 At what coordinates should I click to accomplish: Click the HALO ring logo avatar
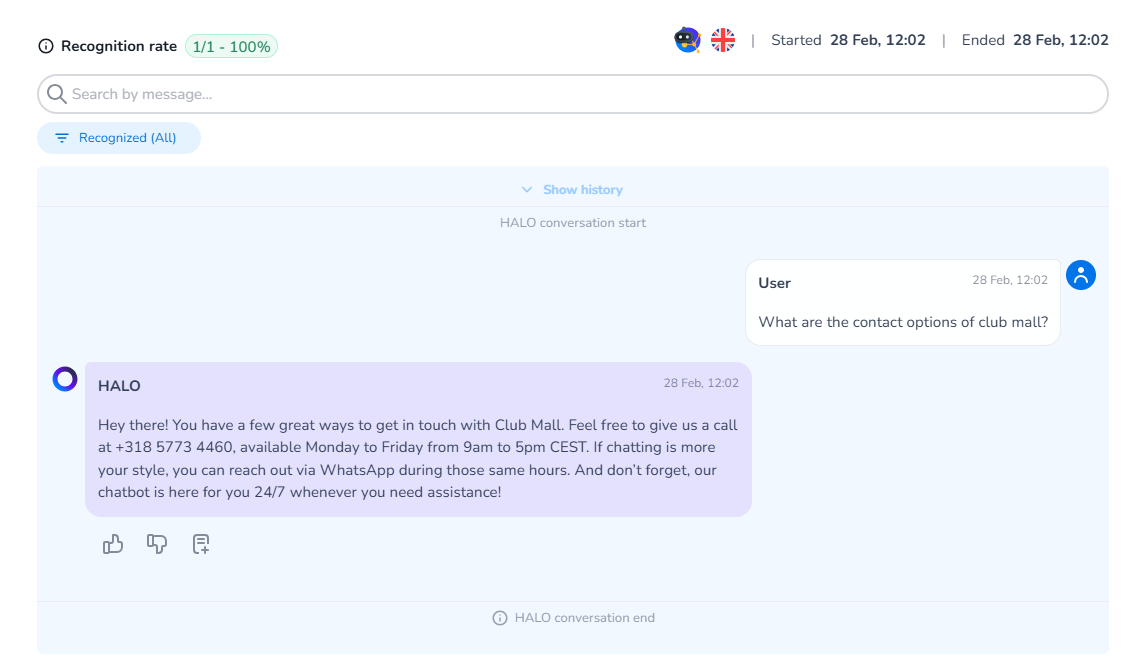[65, 379]
